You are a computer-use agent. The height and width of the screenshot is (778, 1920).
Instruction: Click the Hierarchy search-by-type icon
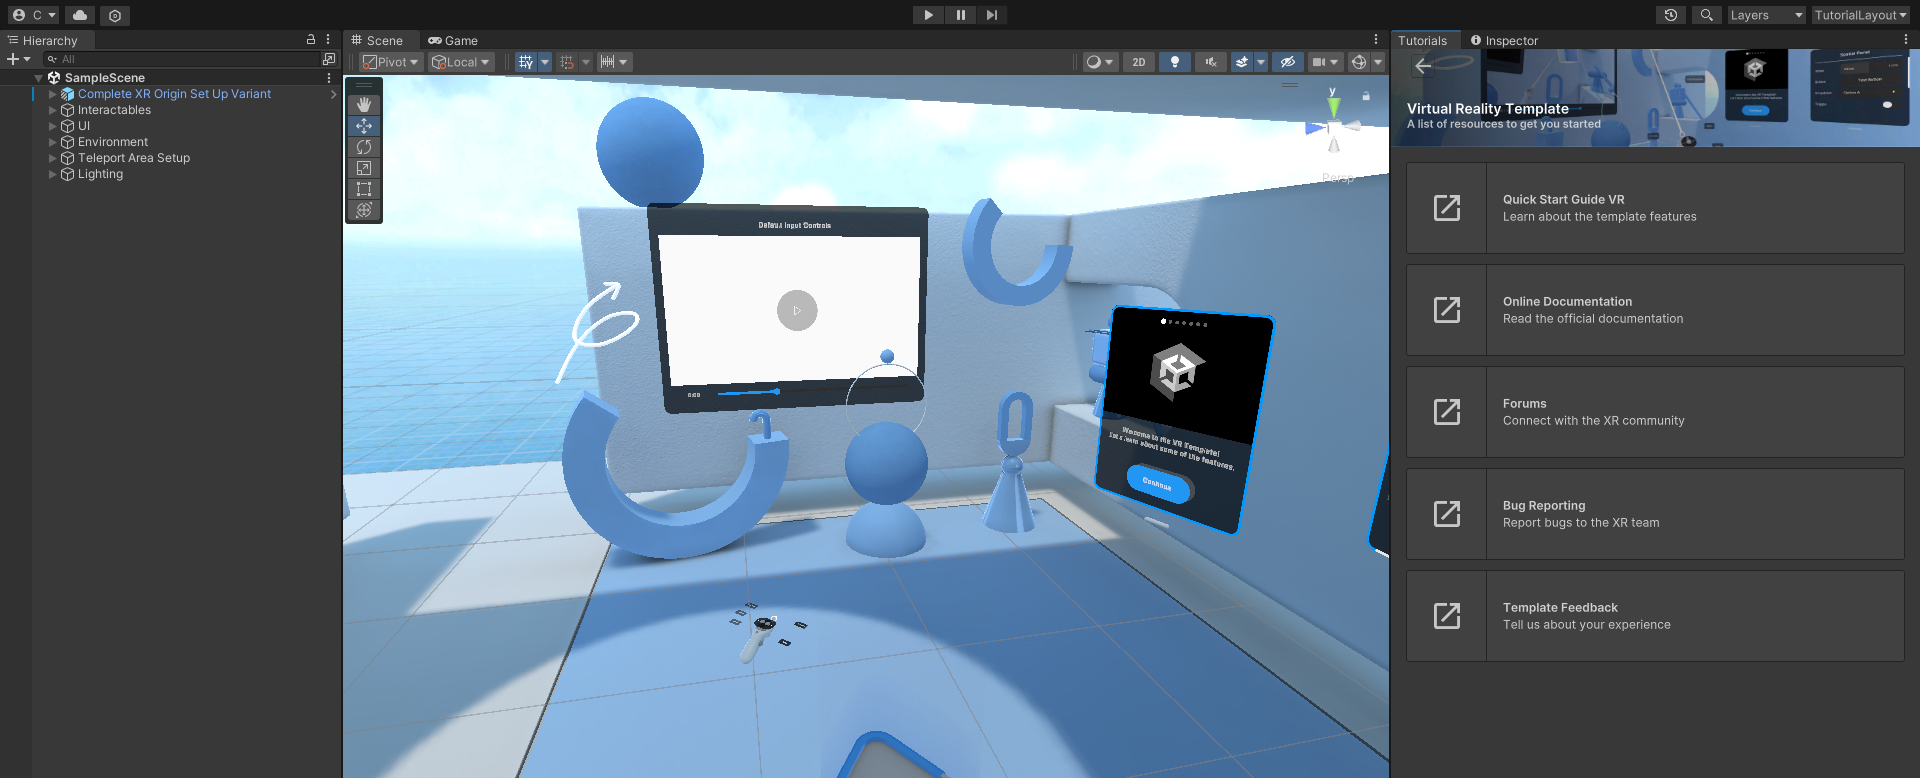point(329,59)
